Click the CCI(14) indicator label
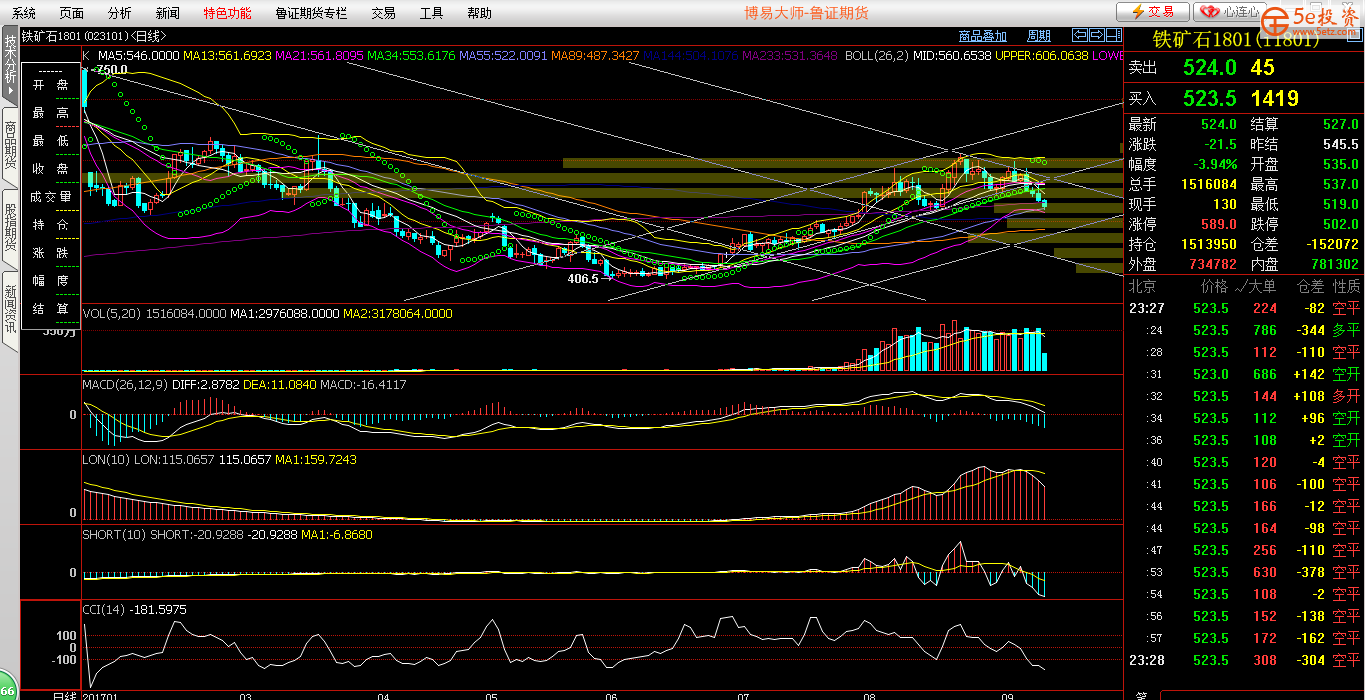The width and height of the screenshot is (1365, 700). (x=104, y=609)
